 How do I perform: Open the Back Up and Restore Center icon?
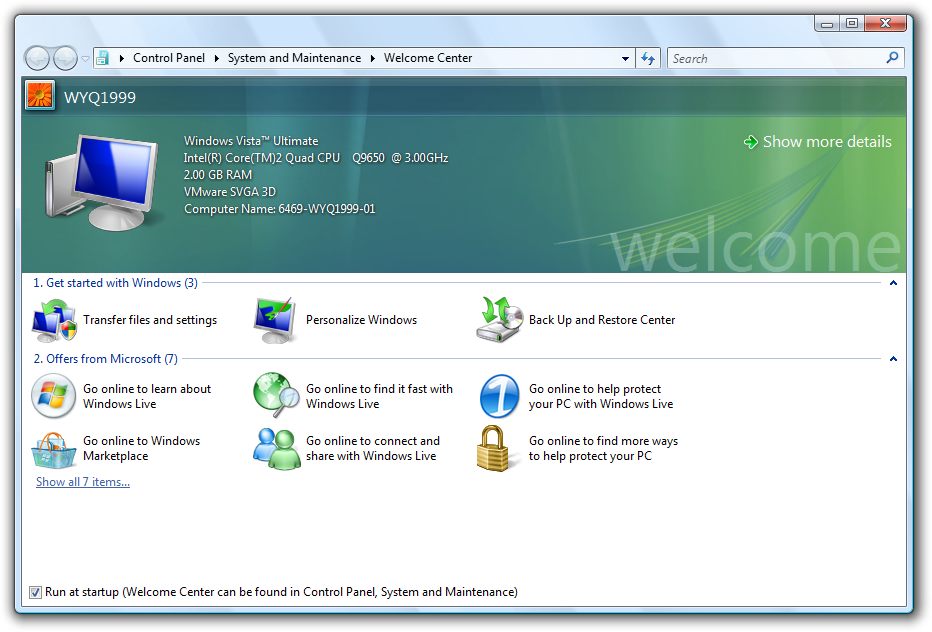(499, 320)
